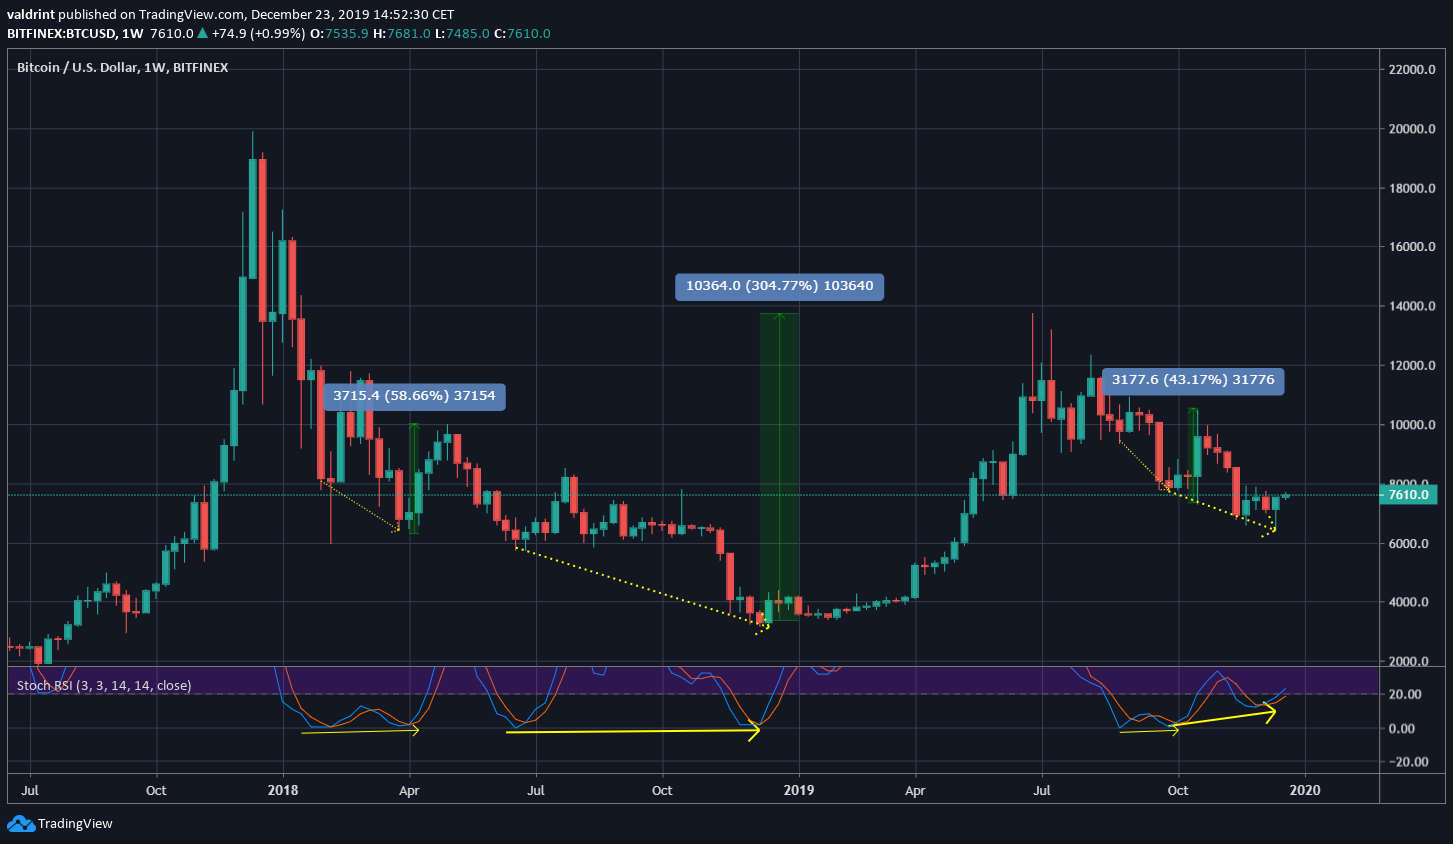Click the 2019 label on the time axis
The width and height of the screenshot is (1453, 844).
point(798,790)
